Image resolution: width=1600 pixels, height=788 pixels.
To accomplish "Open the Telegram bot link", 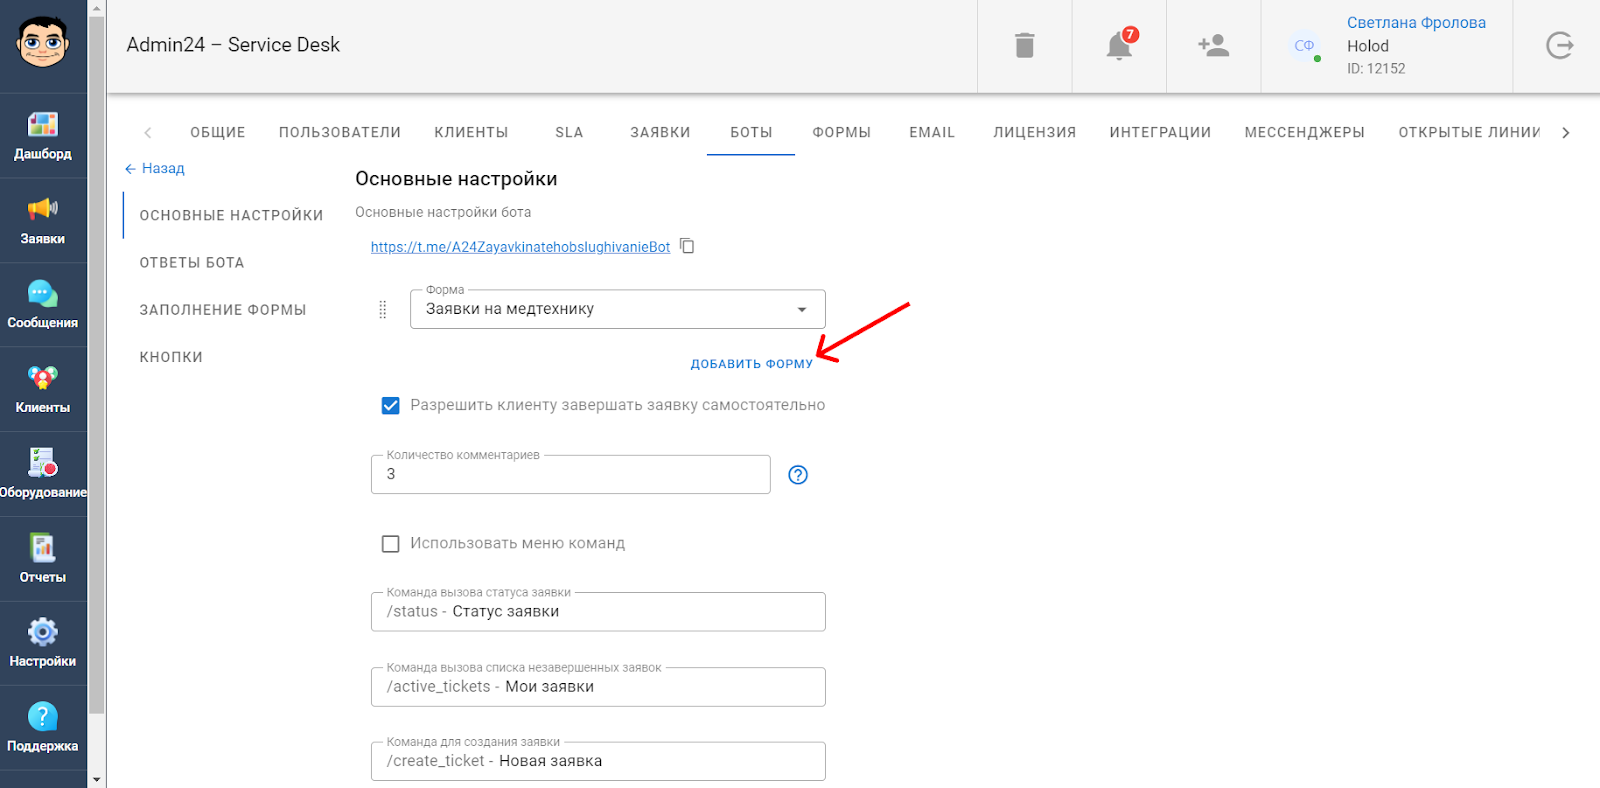I will (x=520, y=247).
